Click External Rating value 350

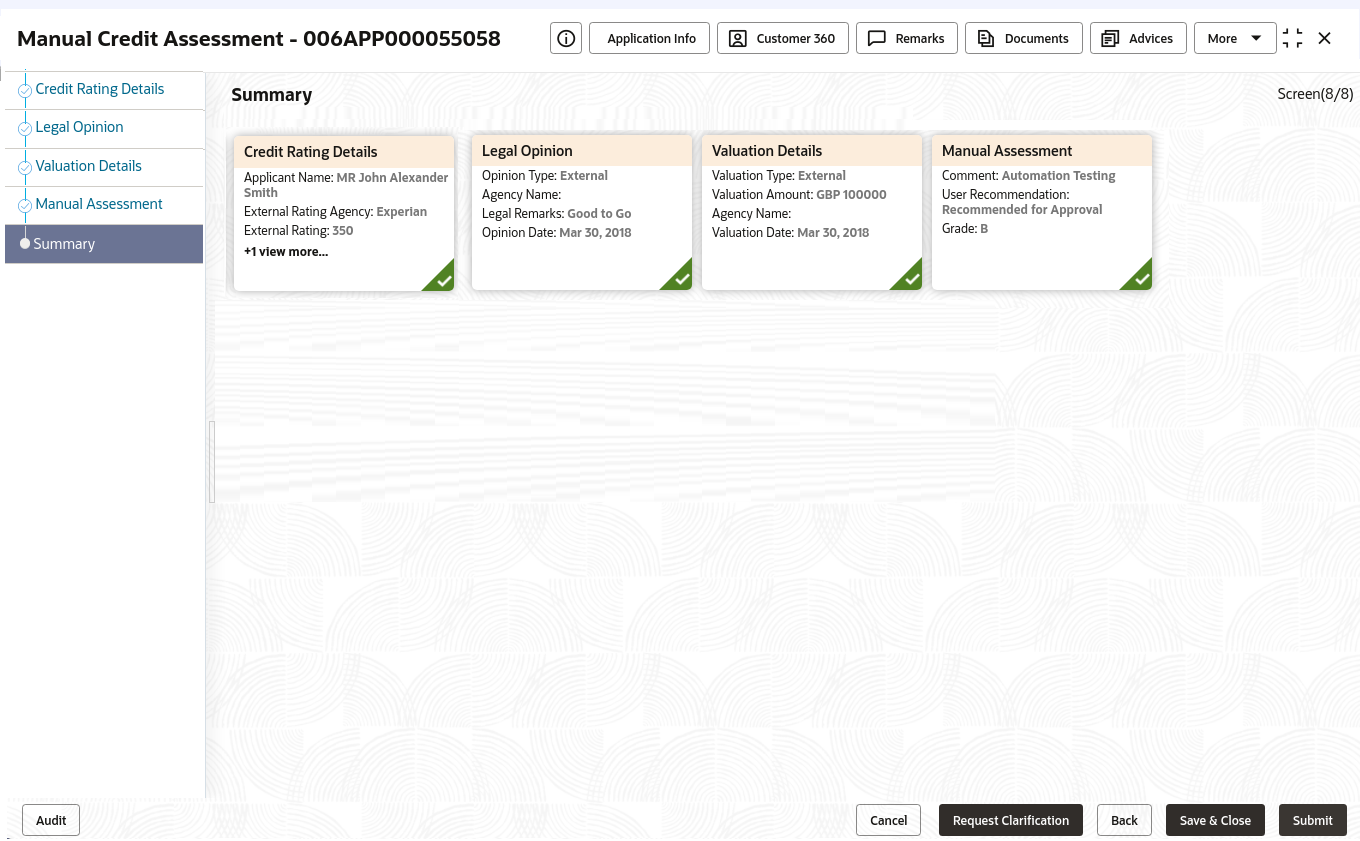coord(343,231)
